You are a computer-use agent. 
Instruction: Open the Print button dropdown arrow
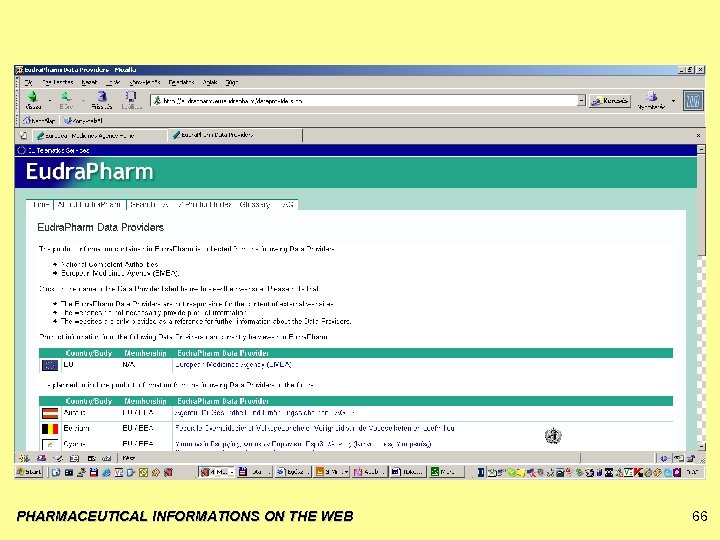[x=673, y=101]
